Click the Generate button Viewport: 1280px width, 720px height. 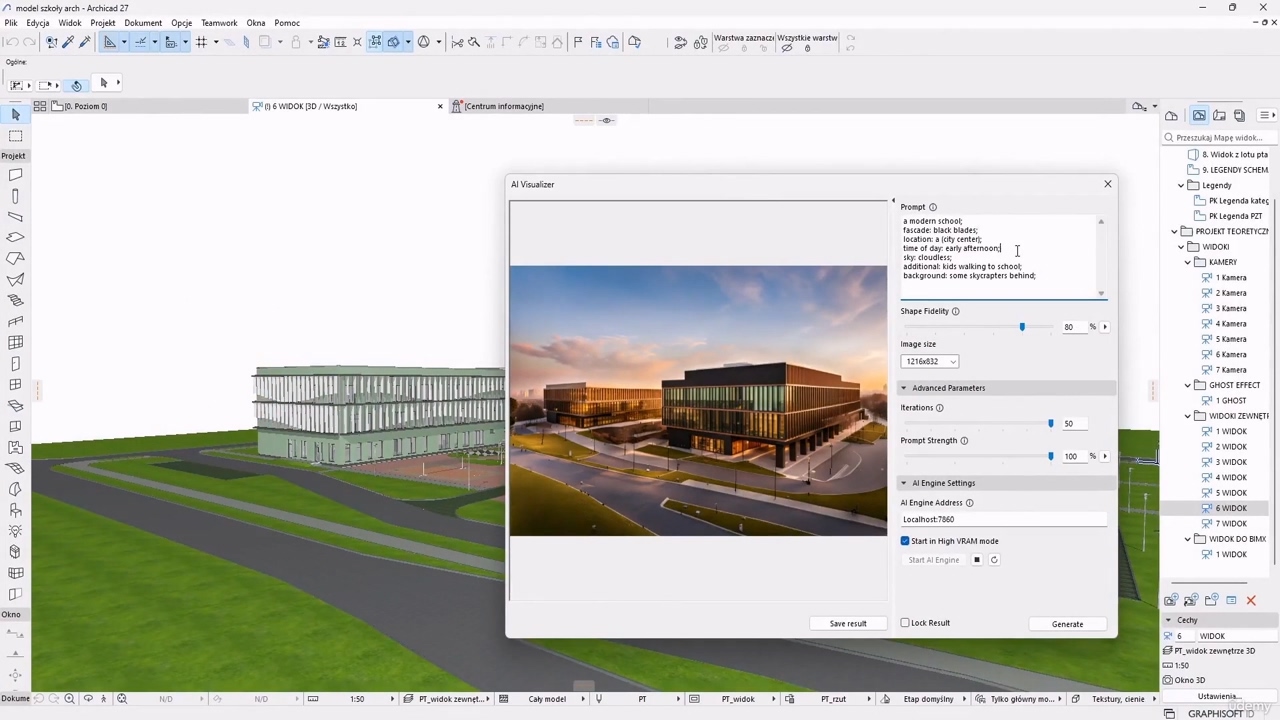(1067, 624)
